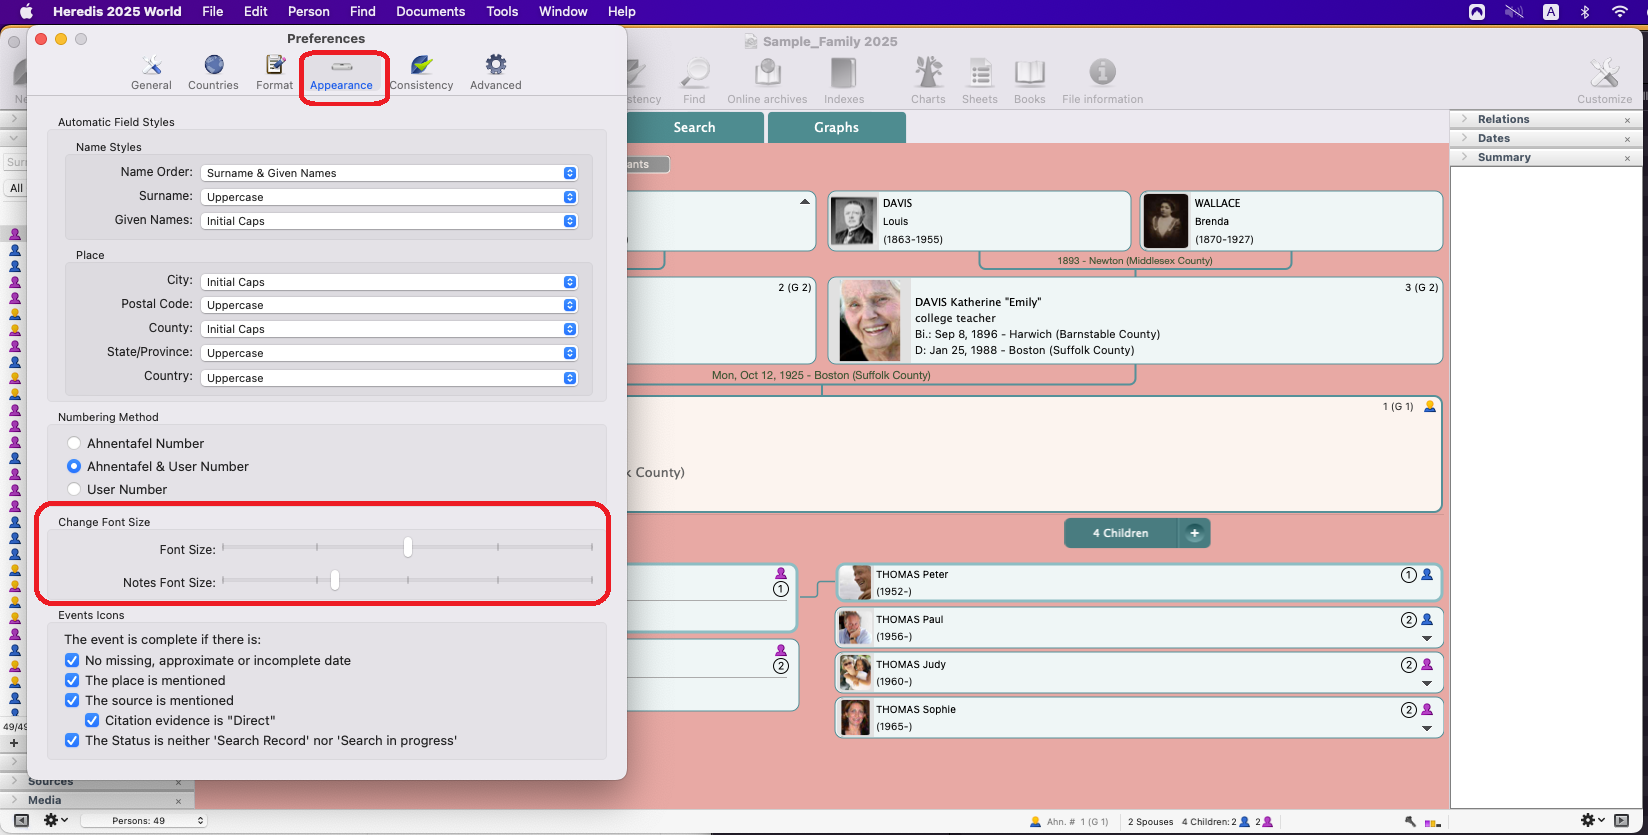Open the Documents menu
1648x835 pixels.
click(x=430, y=11)
